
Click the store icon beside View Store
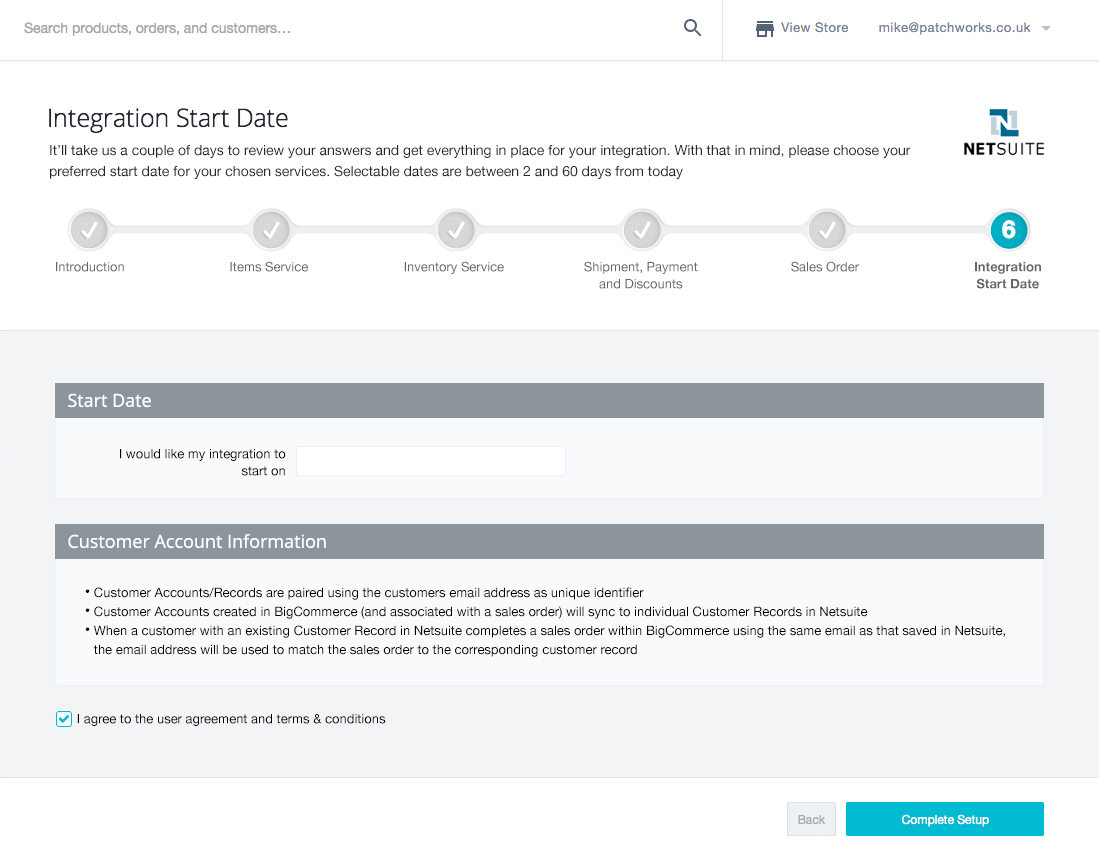coord(765,28)
